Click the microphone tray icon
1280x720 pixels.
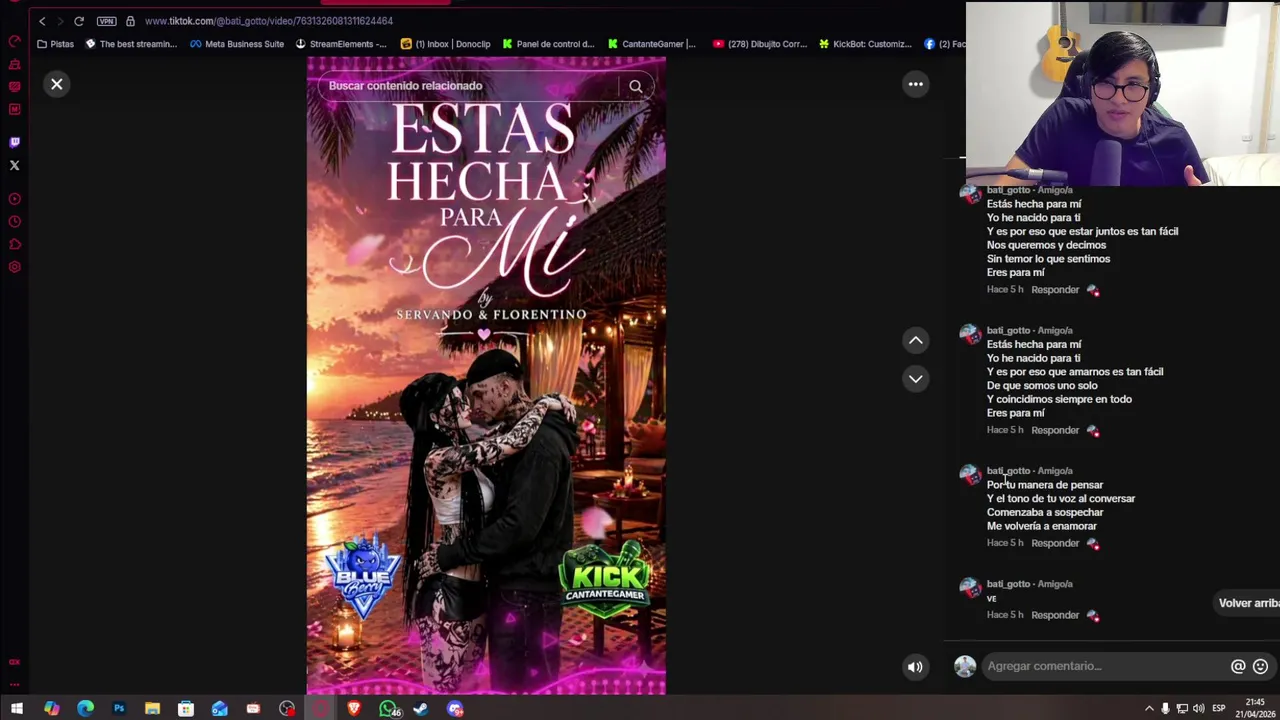[1165, 709]
